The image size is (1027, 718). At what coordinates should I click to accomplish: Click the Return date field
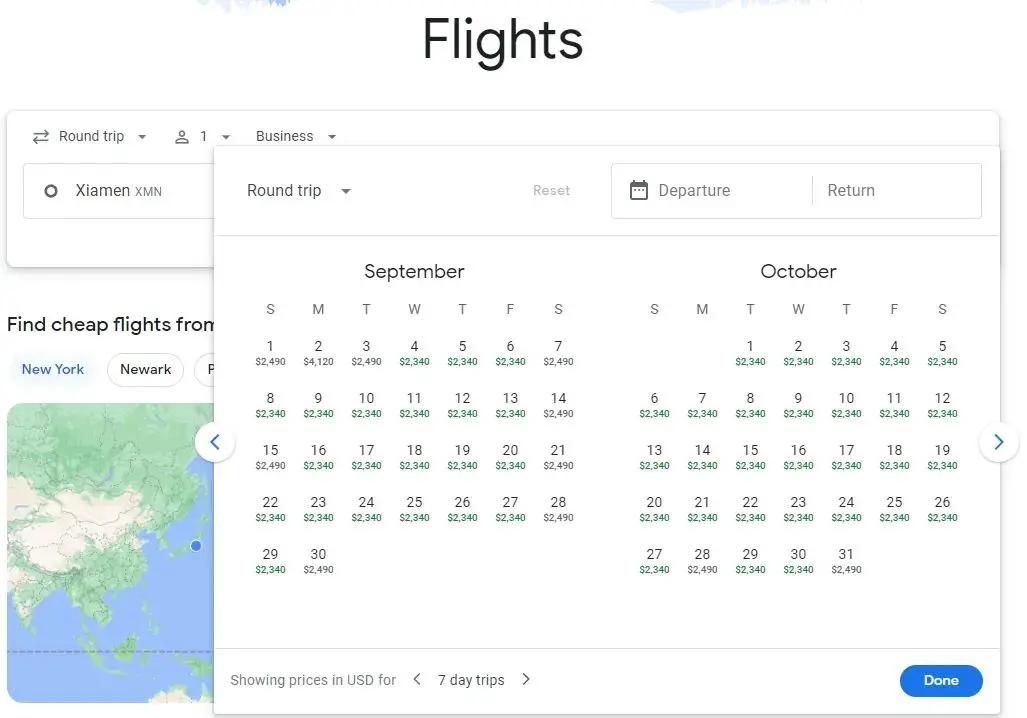pyautogui.click(x=895, y=190)
